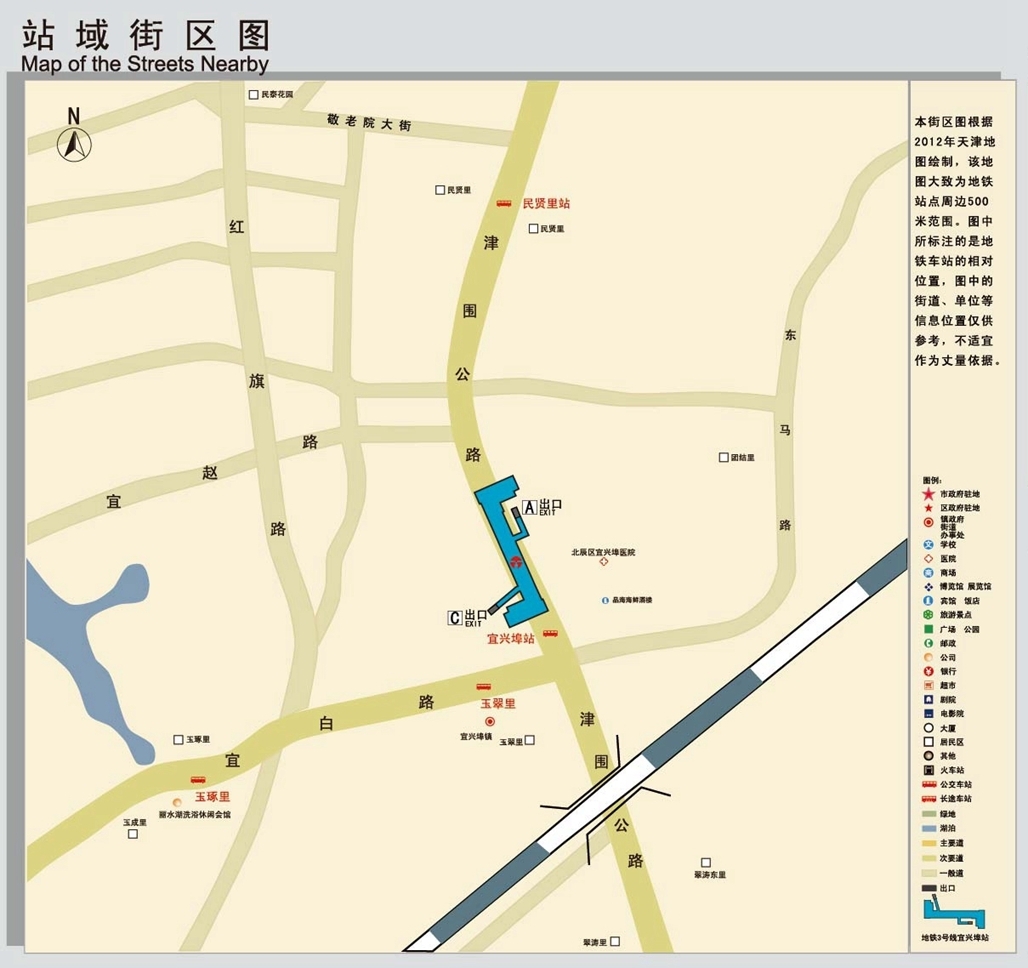1028x968 pixels.
Task: Click the bank icon in the legend
Action: click(928, 671)
